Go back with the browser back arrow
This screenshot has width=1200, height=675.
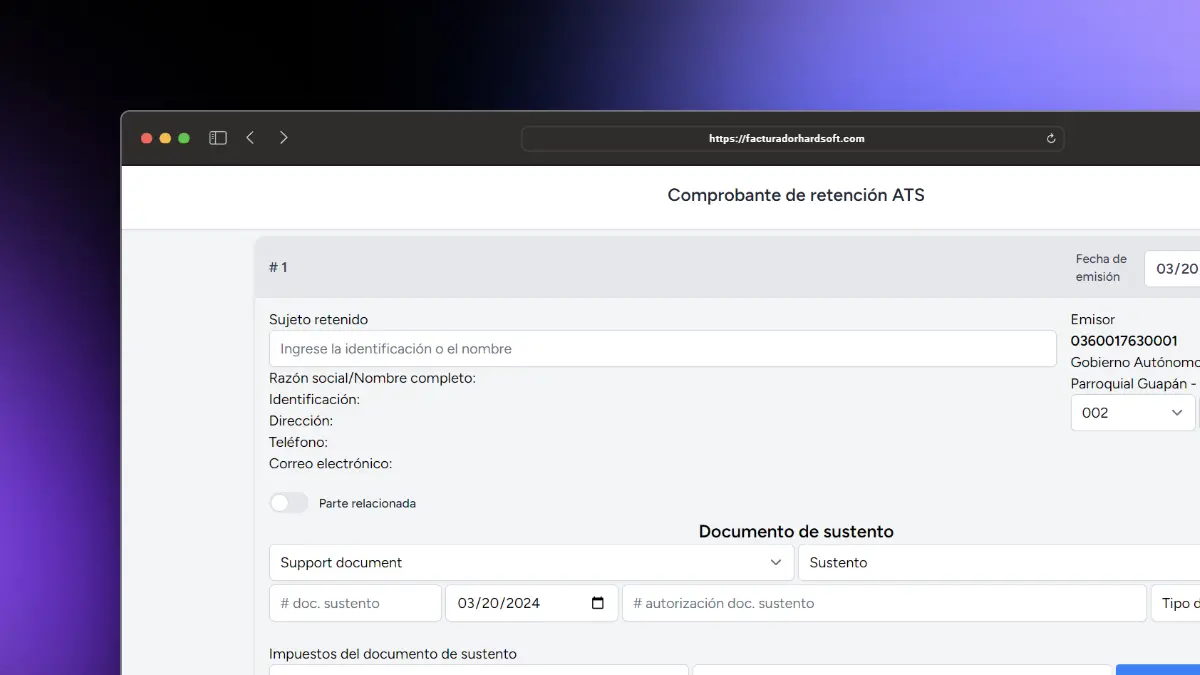[x=250, y=138]
